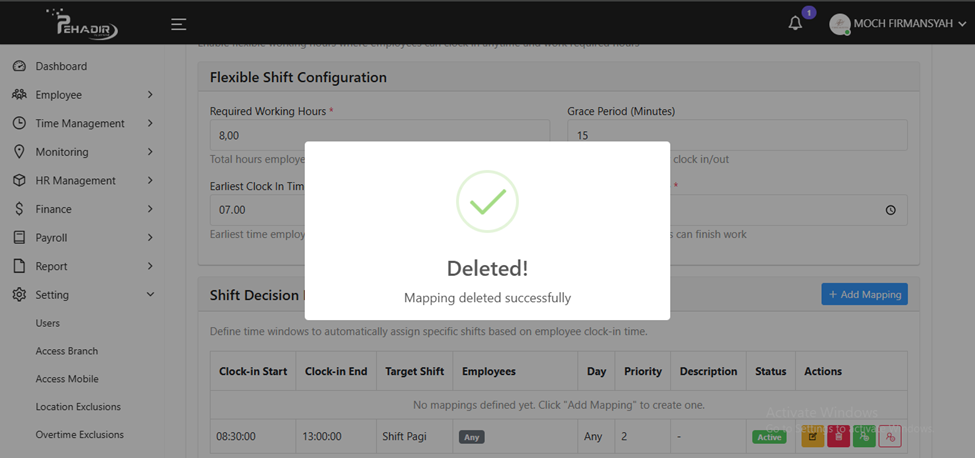The height and width of the screenshot is (458, 975).
Task: Click the success checkmark icon in dialog
Action: (488, 201)
